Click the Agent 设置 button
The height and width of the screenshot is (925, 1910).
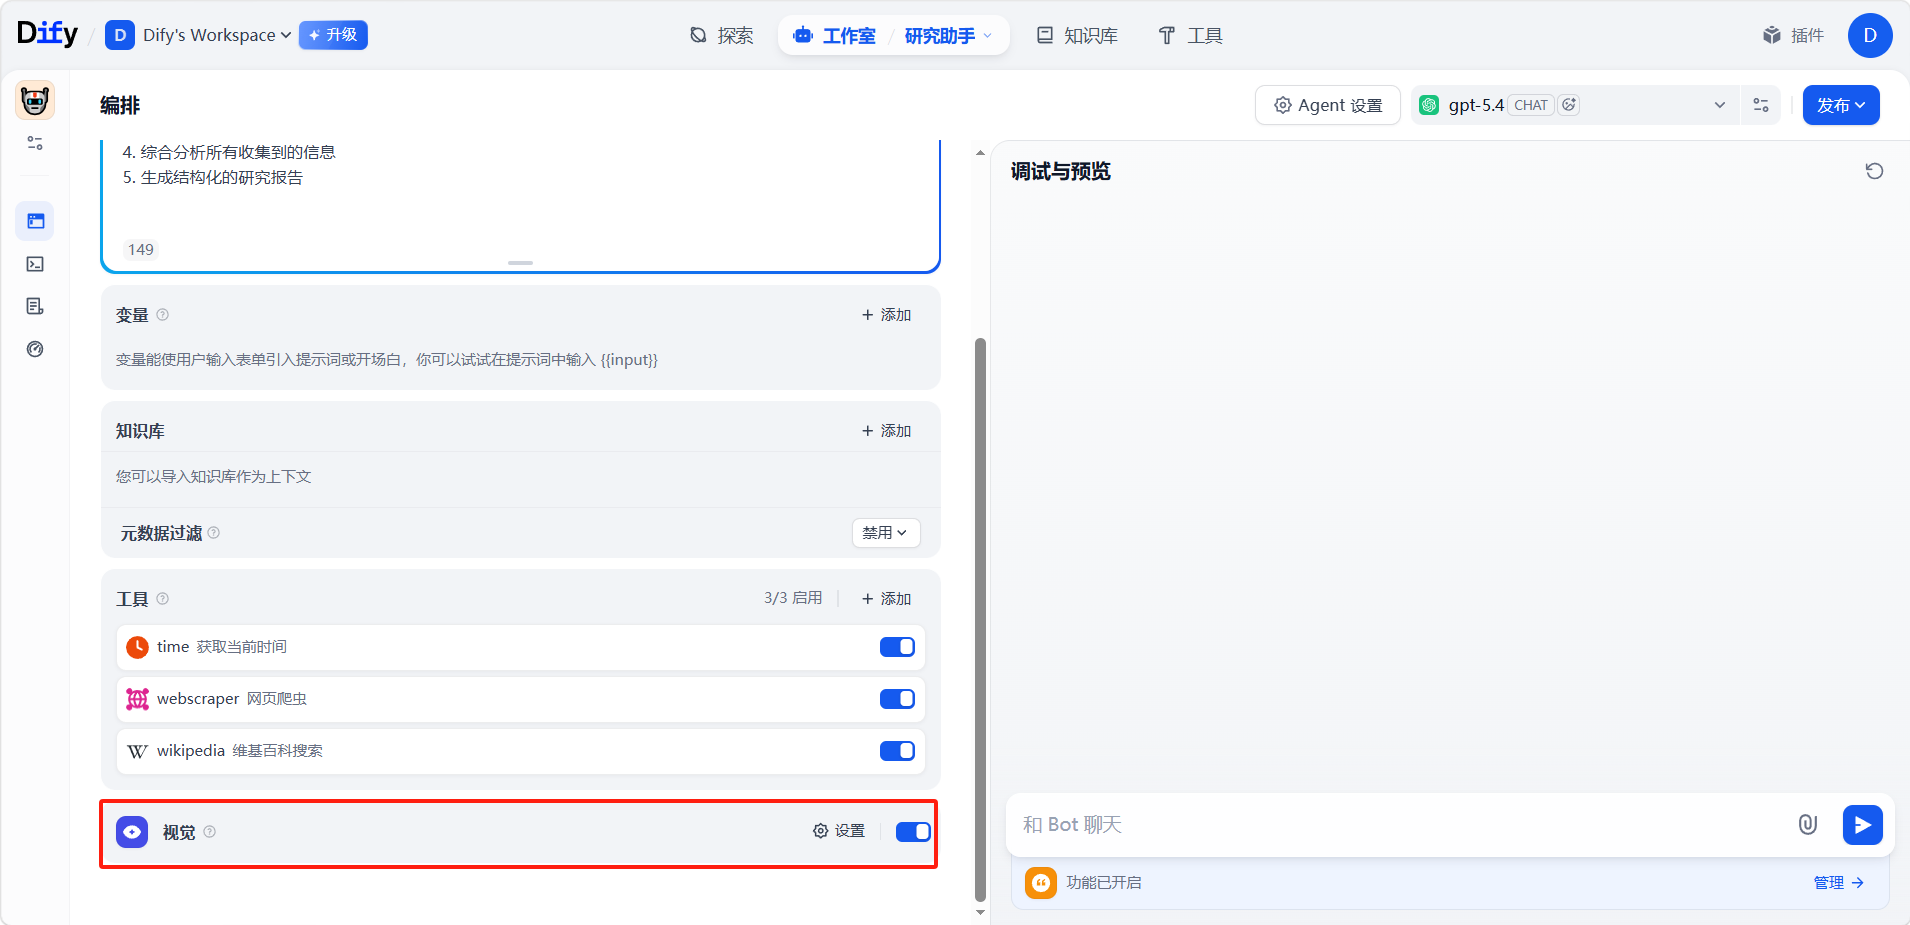coord(1327,105)
